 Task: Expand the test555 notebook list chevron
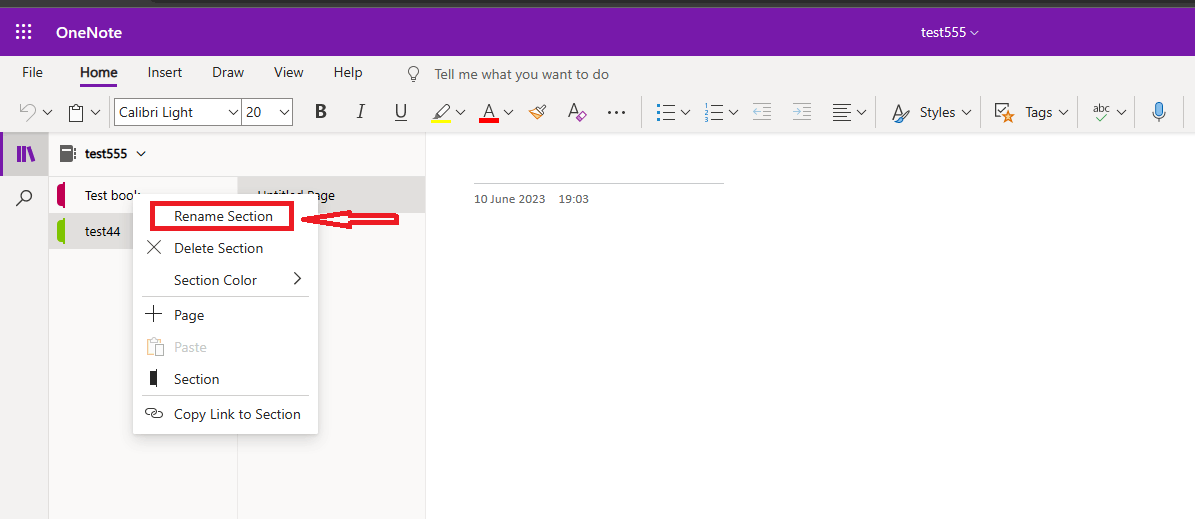(x=141, y=154)
